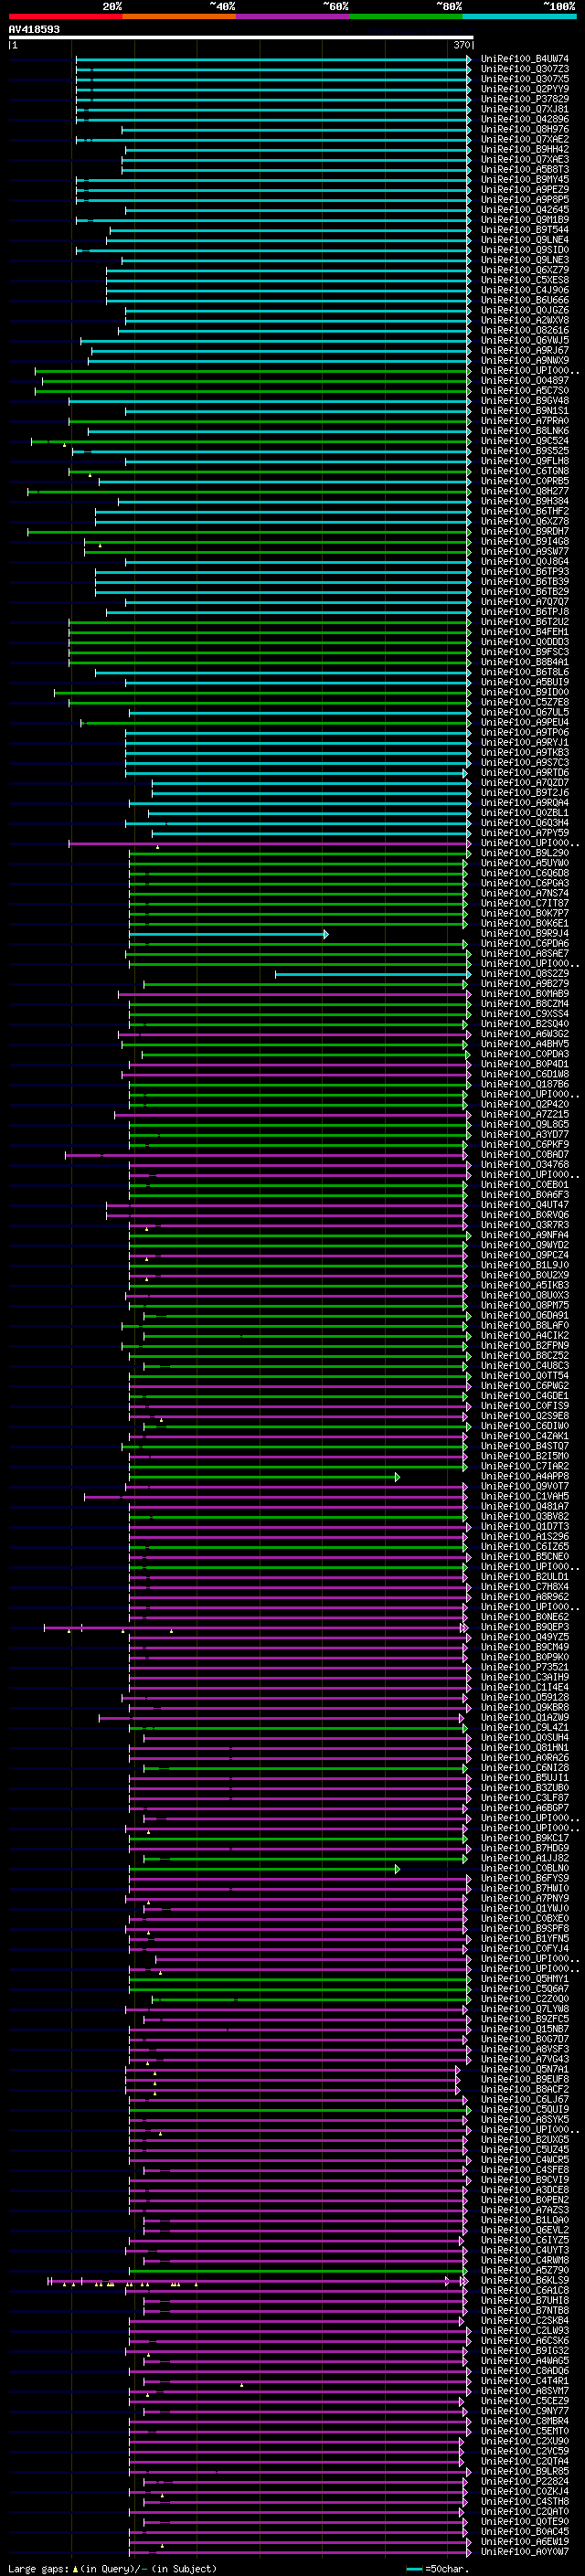Select hit label UniRef100_A7Z215
The width and height of the screenshot is (585, 2576).
(525, 1115)
